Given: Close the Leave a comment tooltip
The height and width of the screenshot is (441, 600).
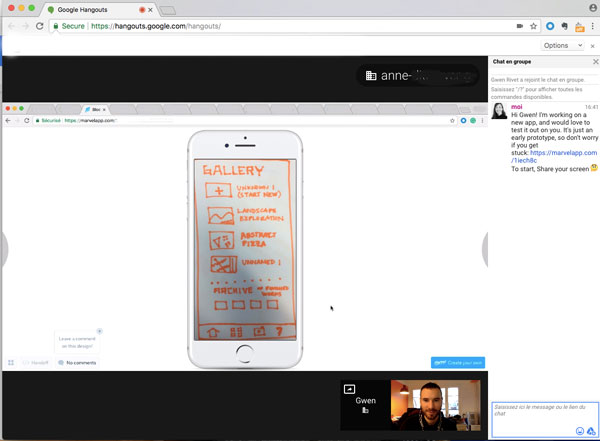Looking at the screenshot, I should coord(99,331).
